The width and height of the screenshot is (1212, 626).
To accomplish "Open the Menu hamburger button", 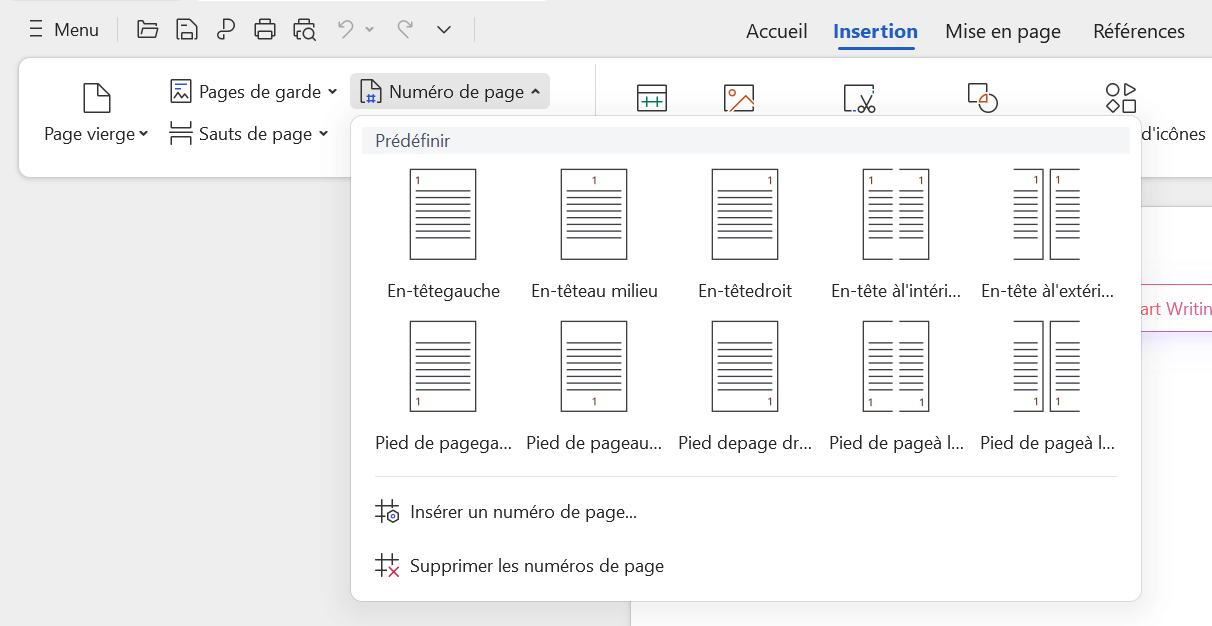I will coord(64,30).
